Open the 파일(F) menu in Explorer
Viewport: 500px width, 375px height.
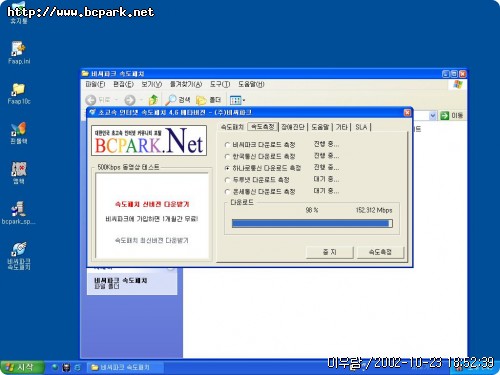pyautogui.click(x=95, y=84)
